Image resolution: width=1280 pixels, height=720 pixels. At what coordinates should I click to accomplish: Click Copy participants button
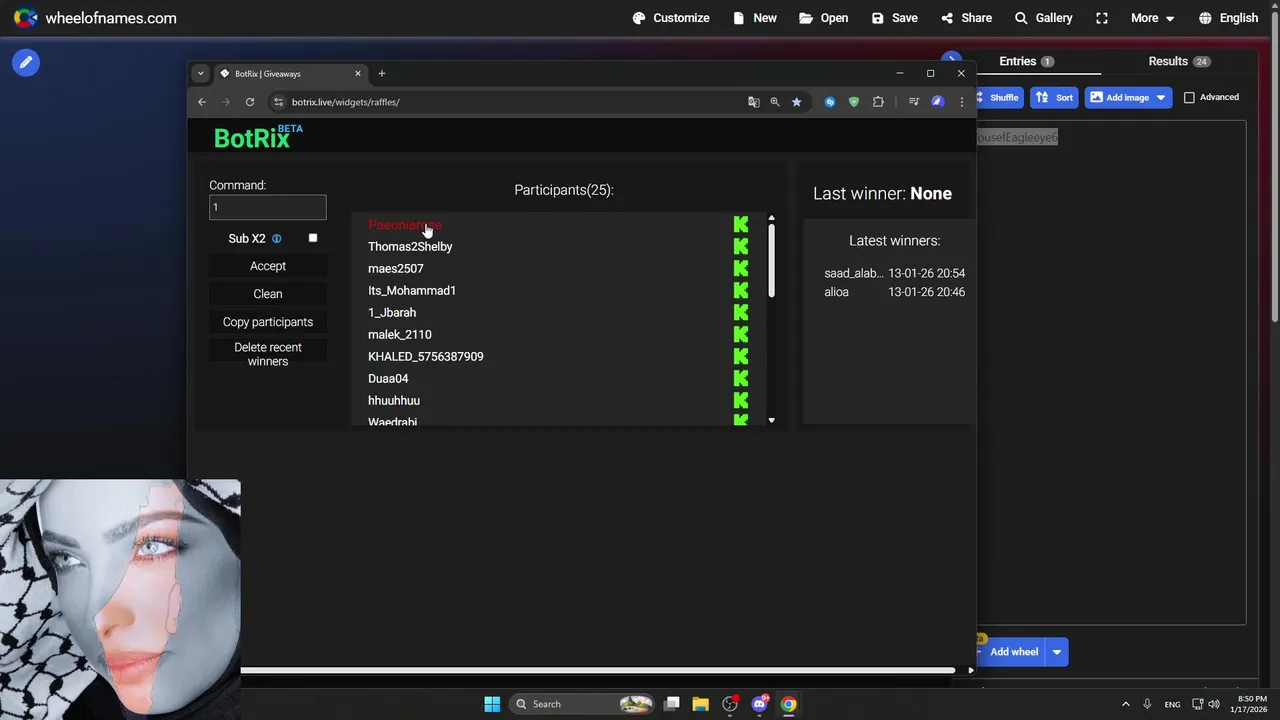click(x=268, y=322)
